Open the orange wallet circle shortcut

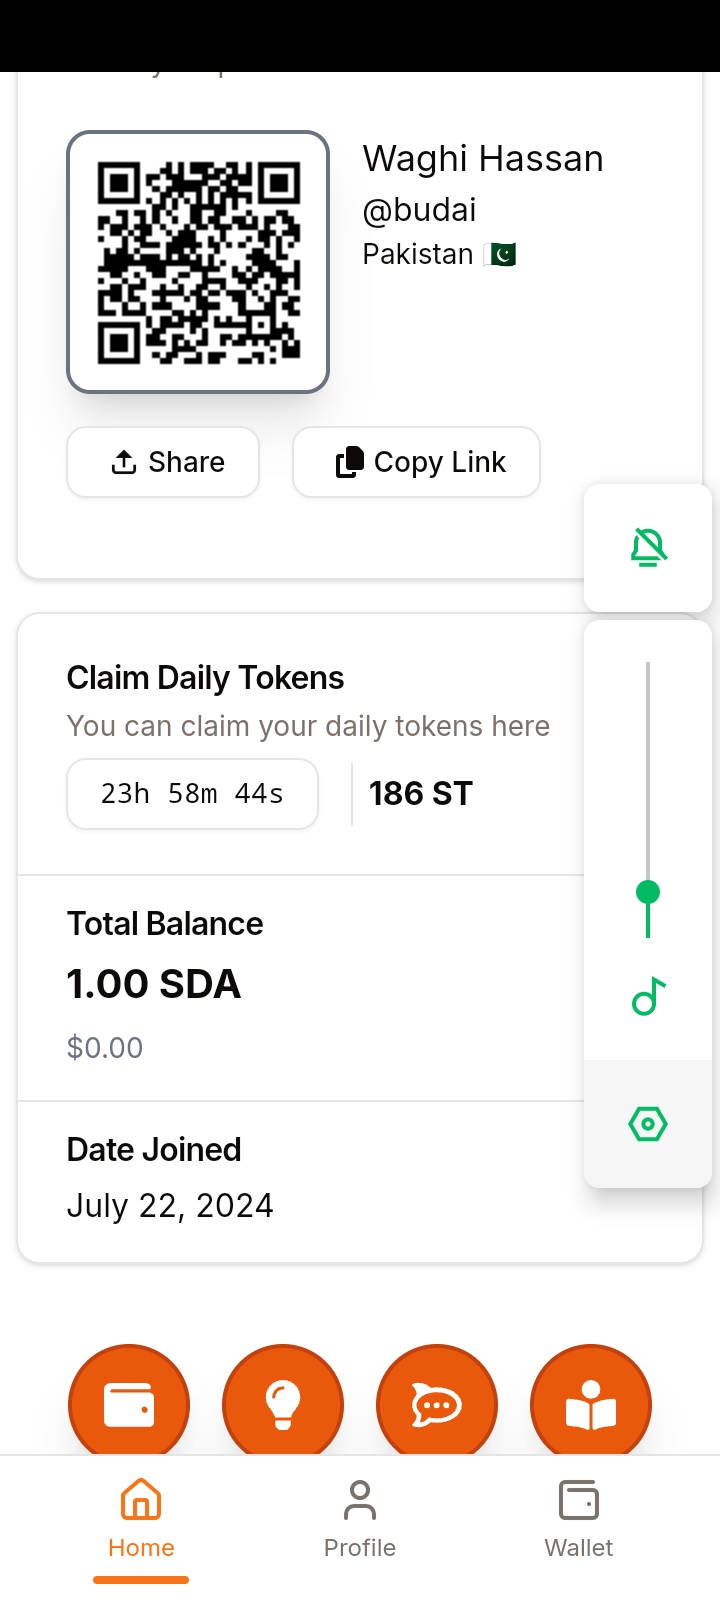tap(129, 1404)
